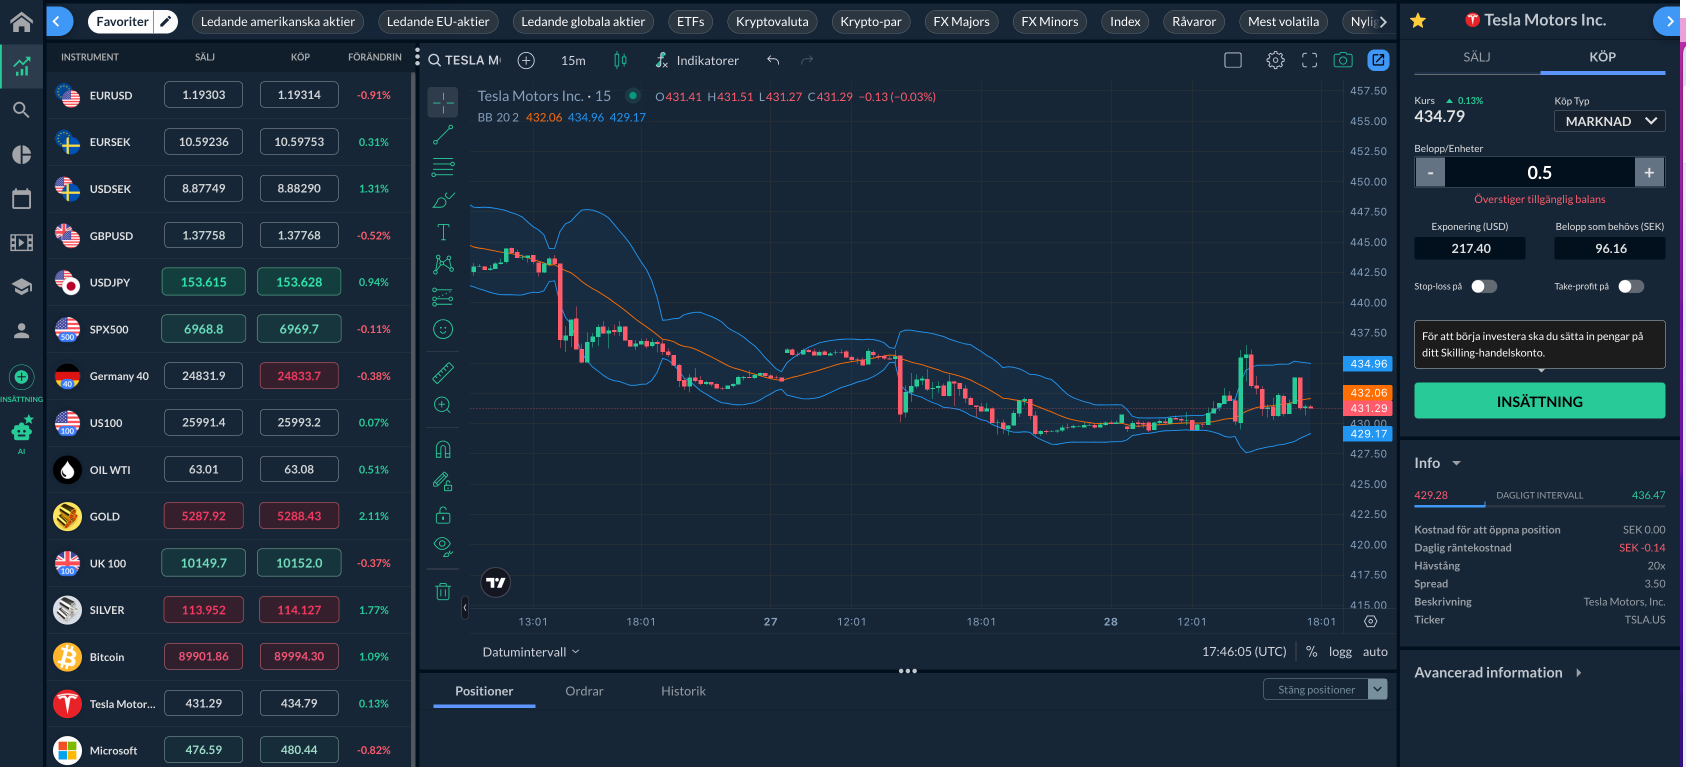Image resolution: width=1686 pixels, height=767 pixels.
Task: Increase amount with the plus stepper
Action: click(x=1649, y=173)
